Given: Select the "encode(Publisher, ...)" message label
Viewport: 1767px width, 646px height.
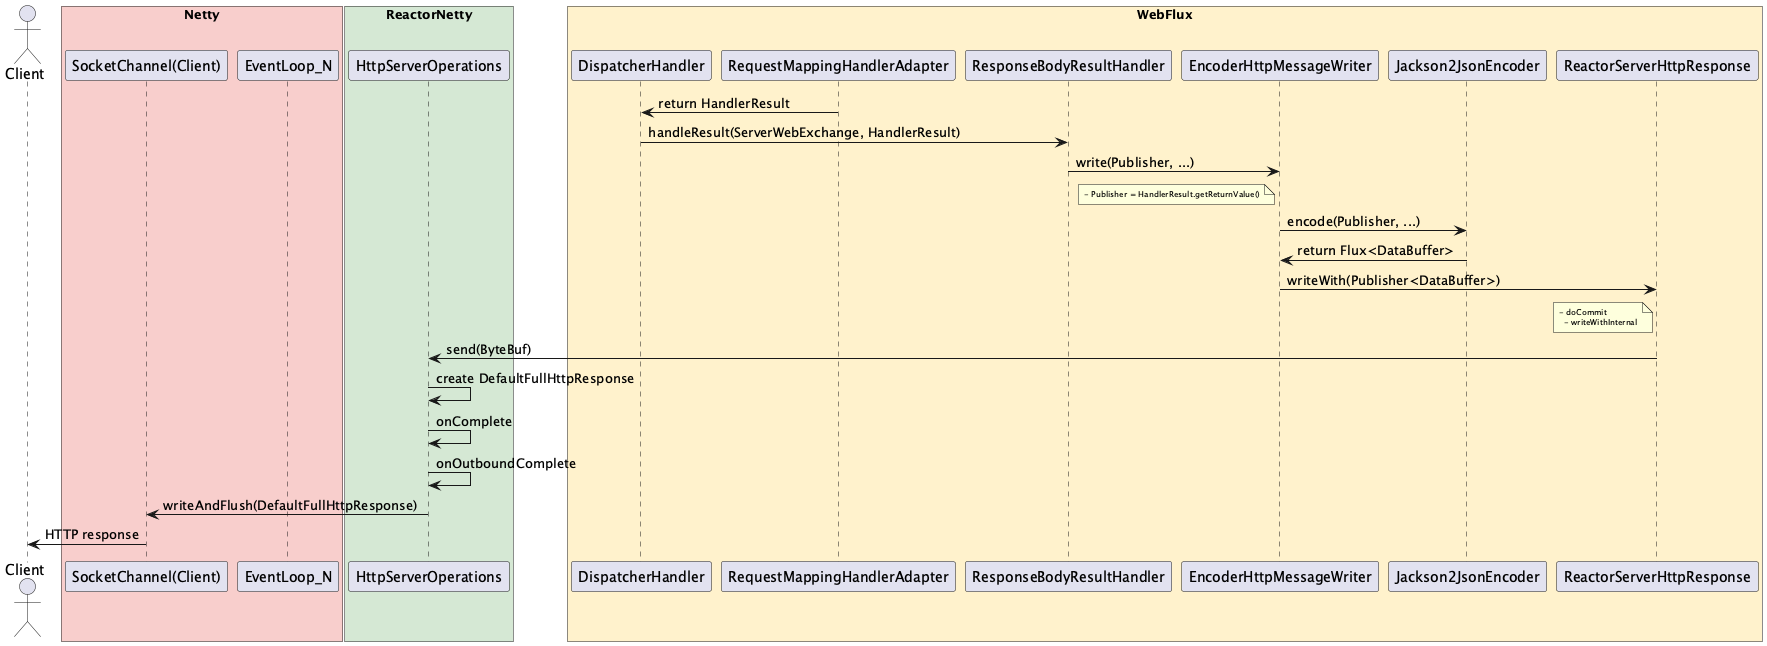Looking at the screenshot, I should pyautogui.click(x=1353, y=222).
